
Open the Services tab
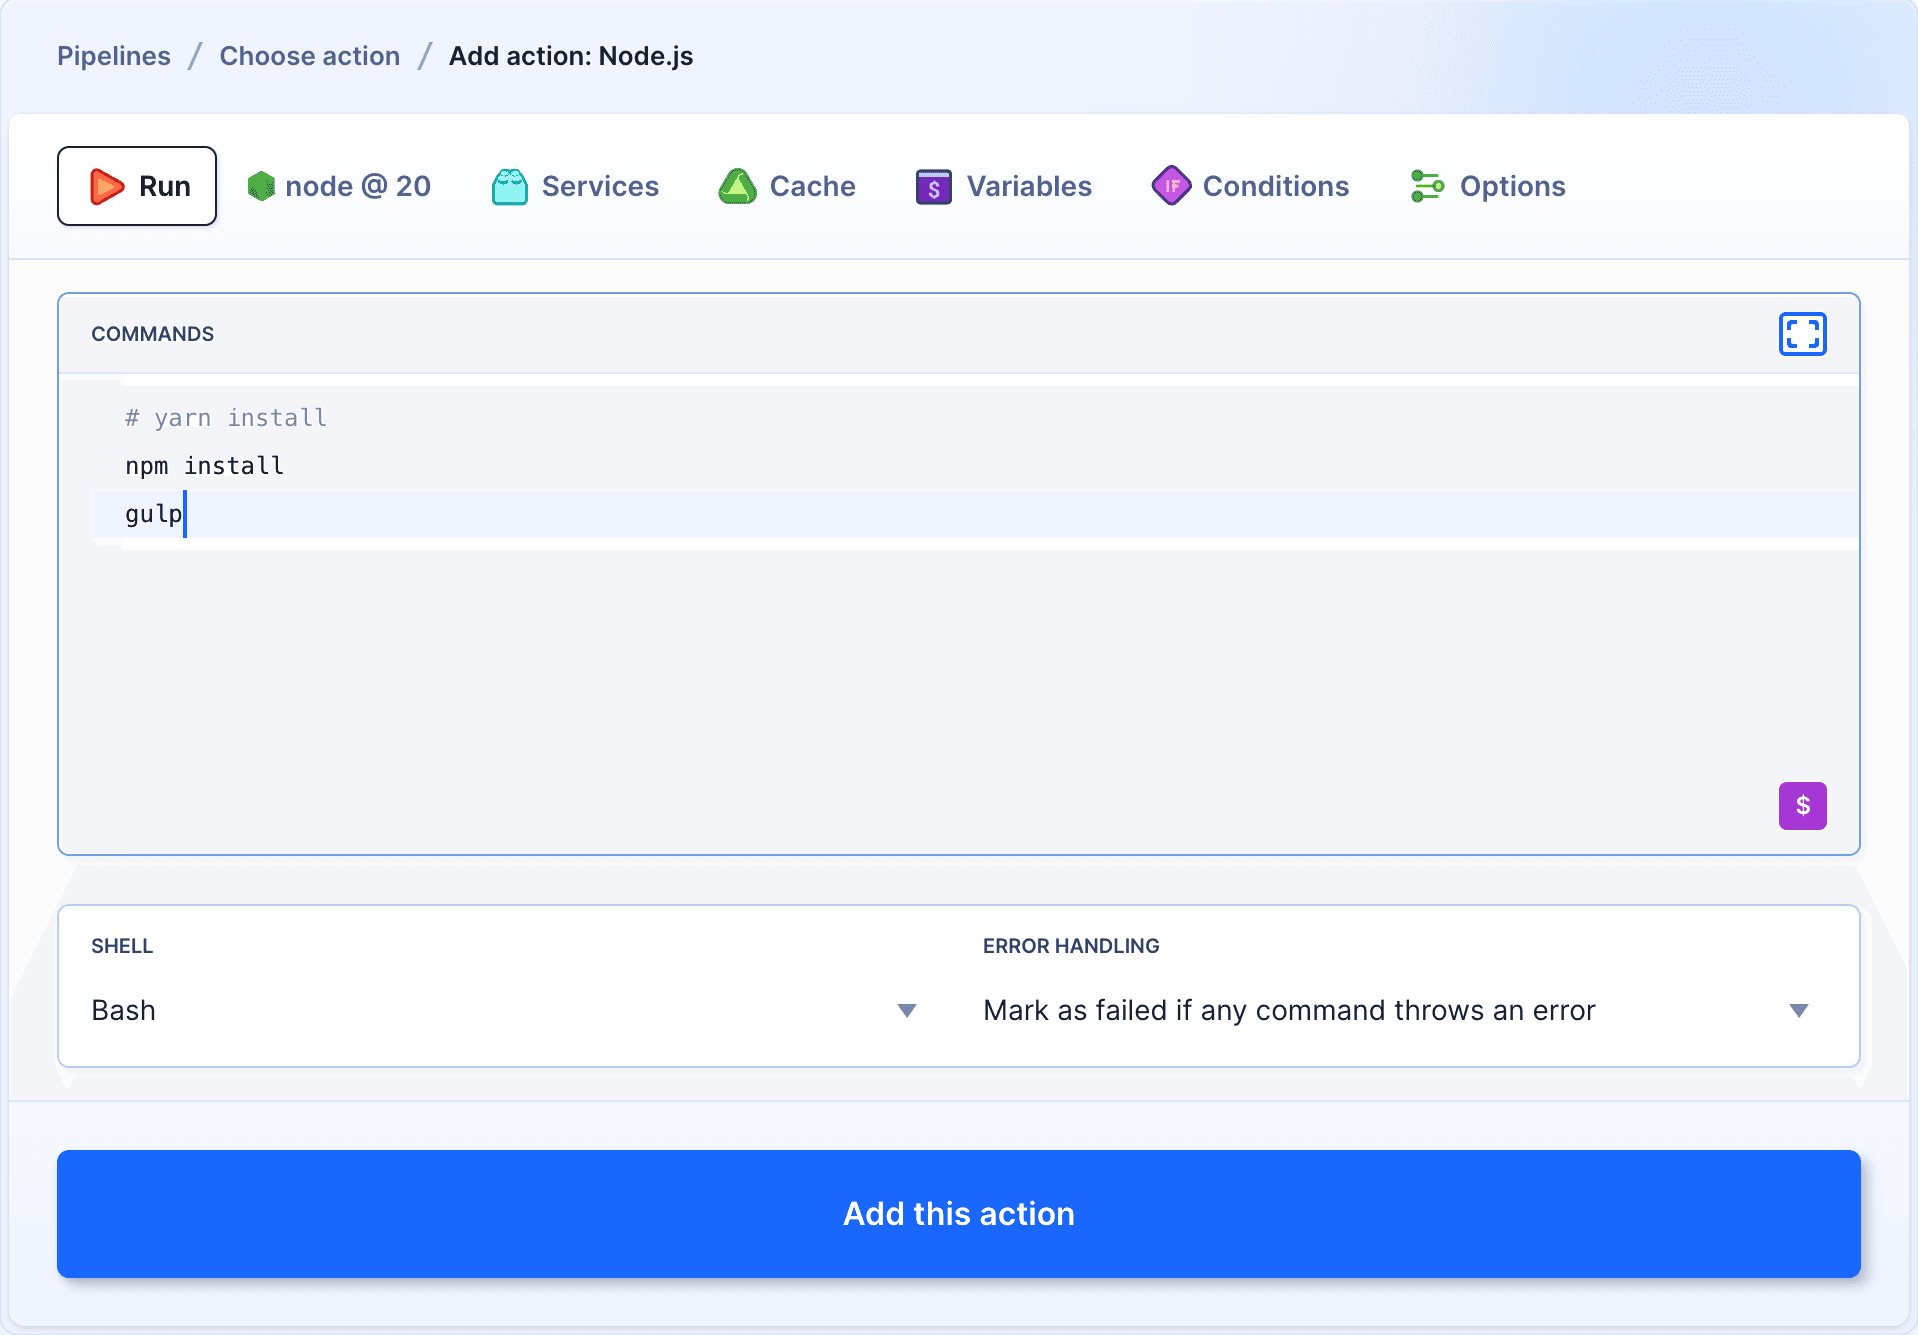575,186
